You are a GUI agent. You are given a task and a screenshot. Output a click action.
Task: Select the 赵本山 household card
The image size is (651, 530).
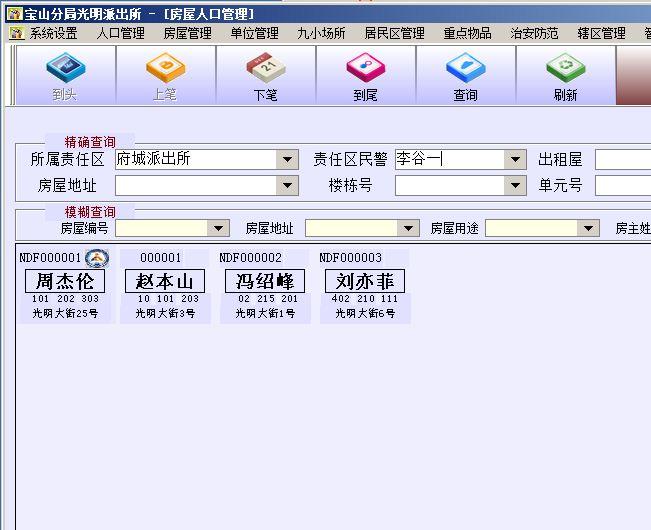(x=165, y=281)
